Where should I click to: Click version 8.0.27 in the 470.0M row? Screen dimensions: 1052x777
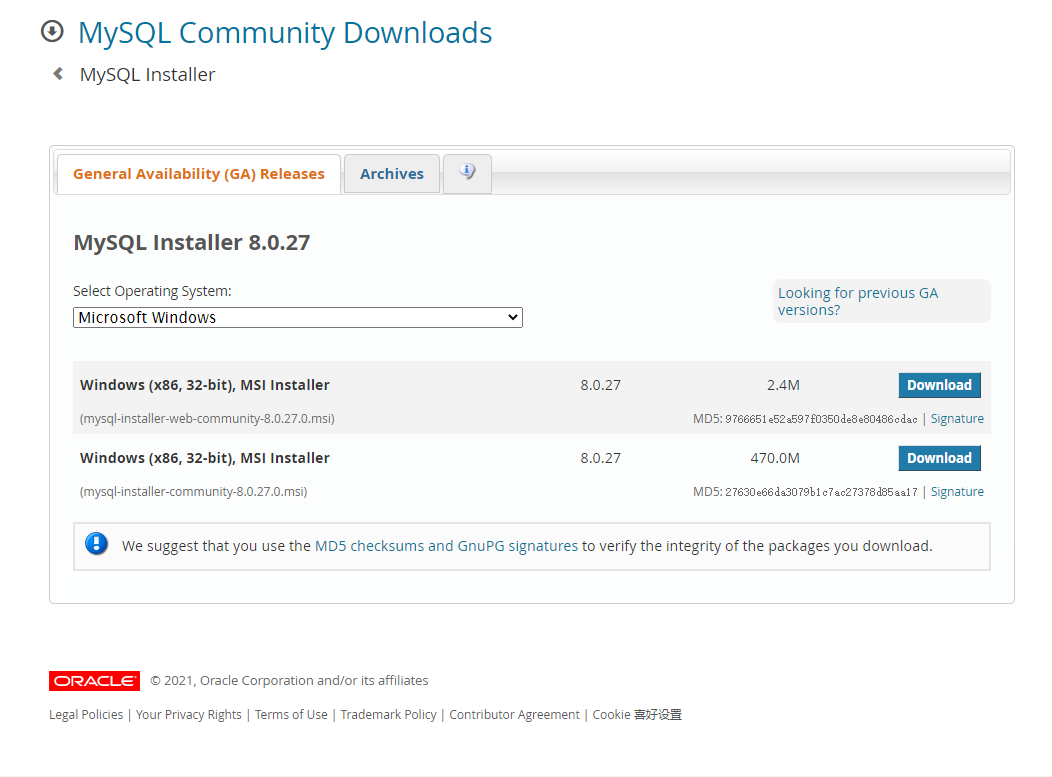pyautogui.click(x=600, y=458)
